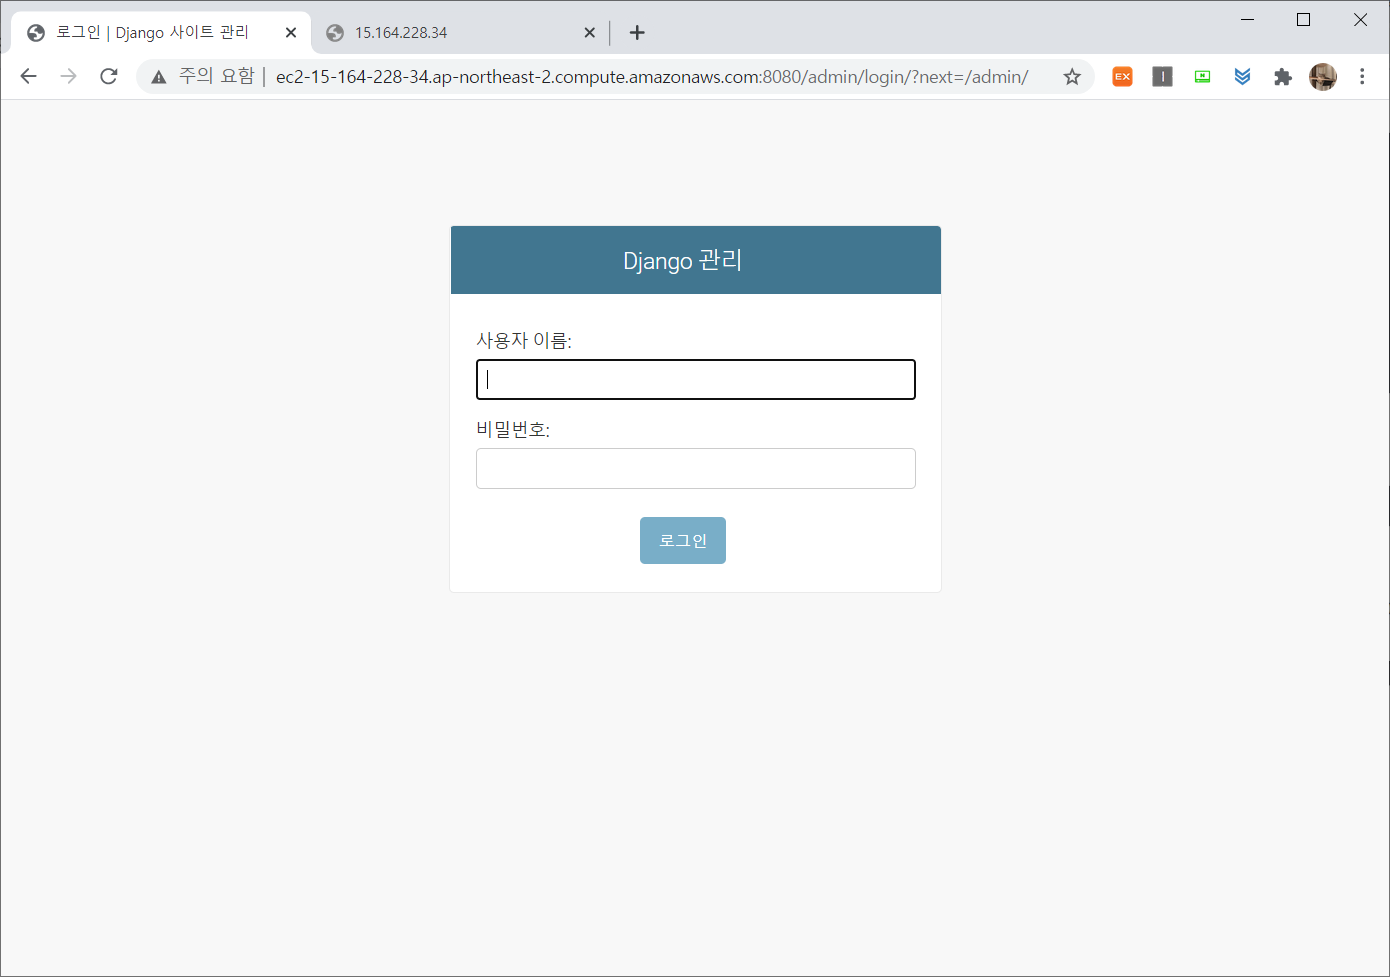The height and width of the screenshot is (977, 1390).
Task: Focus the 사용자 이름 input field
Action: [x=696, y=380]
